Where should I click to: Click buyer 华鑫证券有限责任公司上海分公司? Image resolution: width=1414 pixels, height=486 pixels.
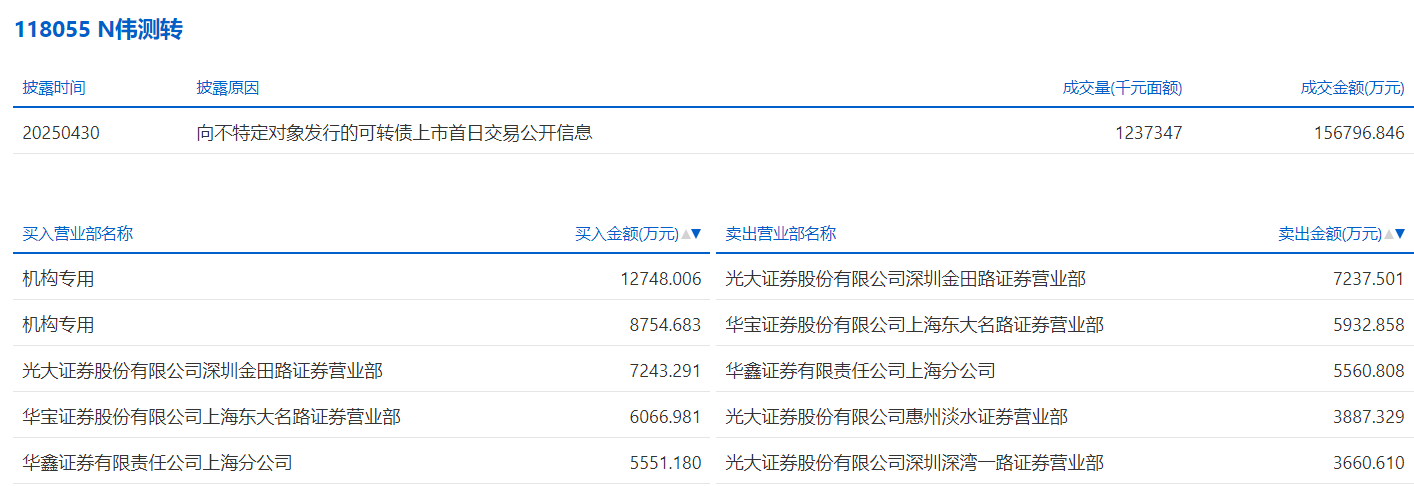[157, 463]
